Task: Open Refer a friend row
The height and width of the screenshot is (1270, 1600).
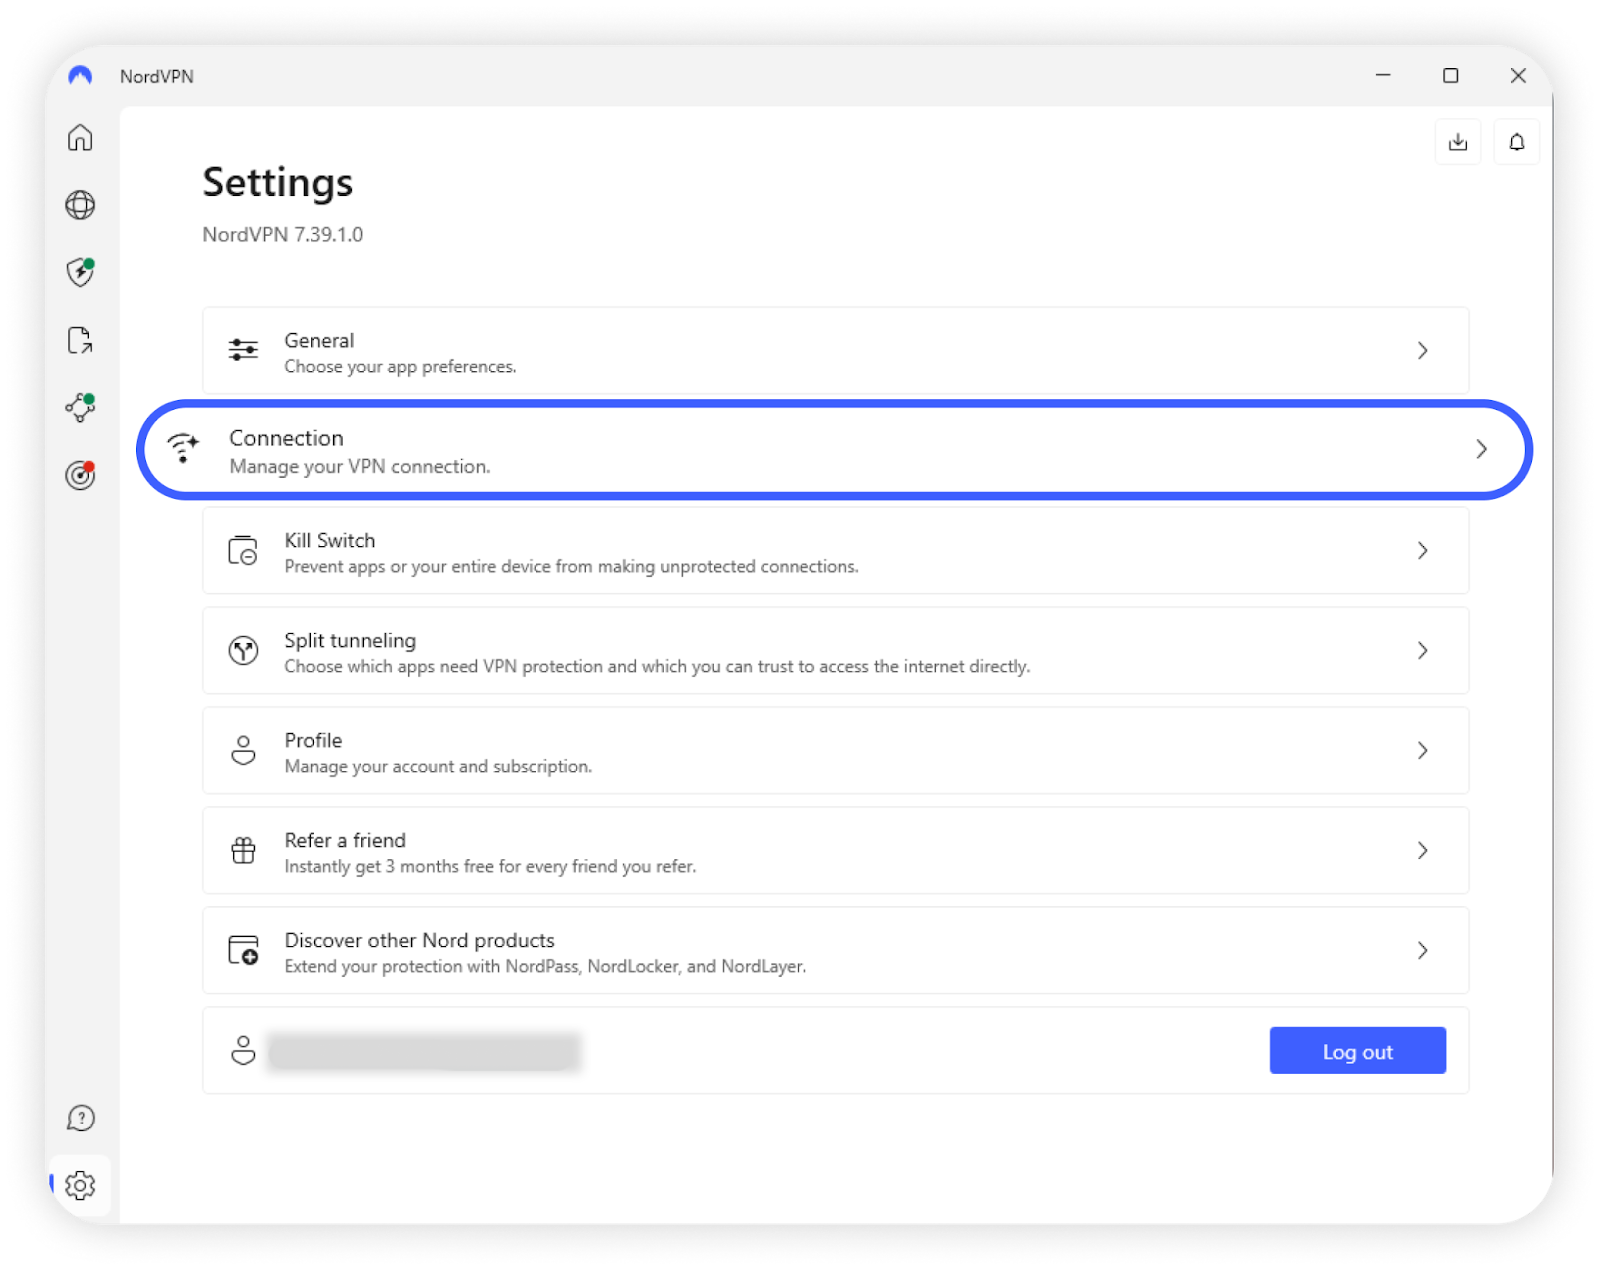Action: click(835, 851)
